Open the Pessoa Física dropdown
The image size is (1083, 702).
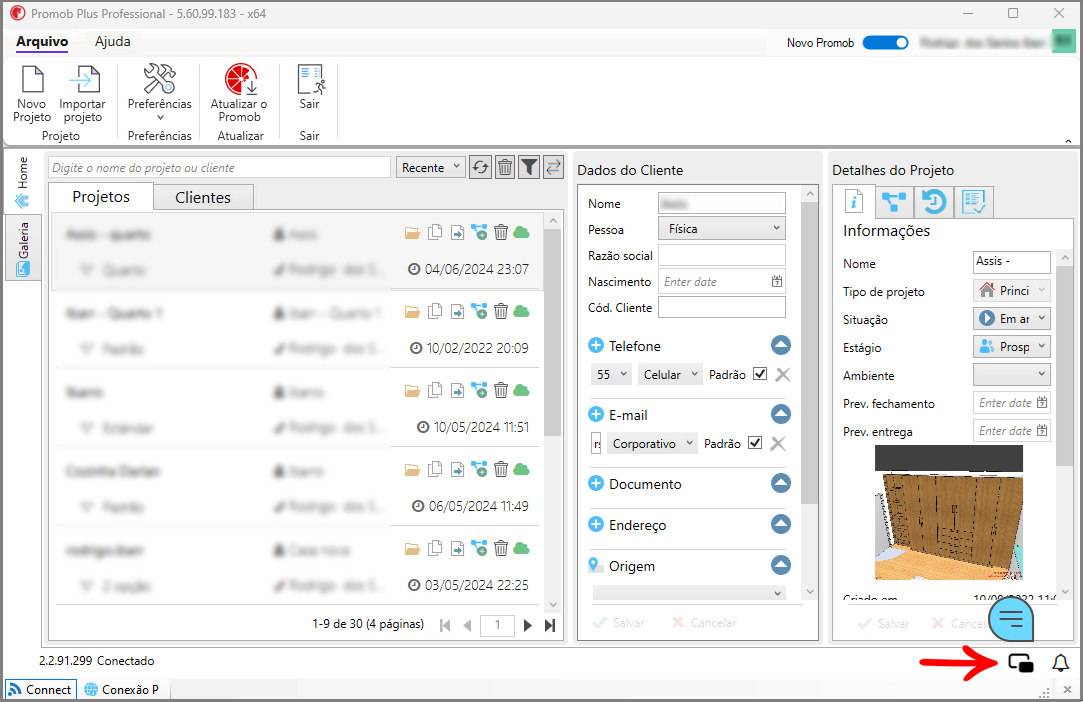pos(722,229)
